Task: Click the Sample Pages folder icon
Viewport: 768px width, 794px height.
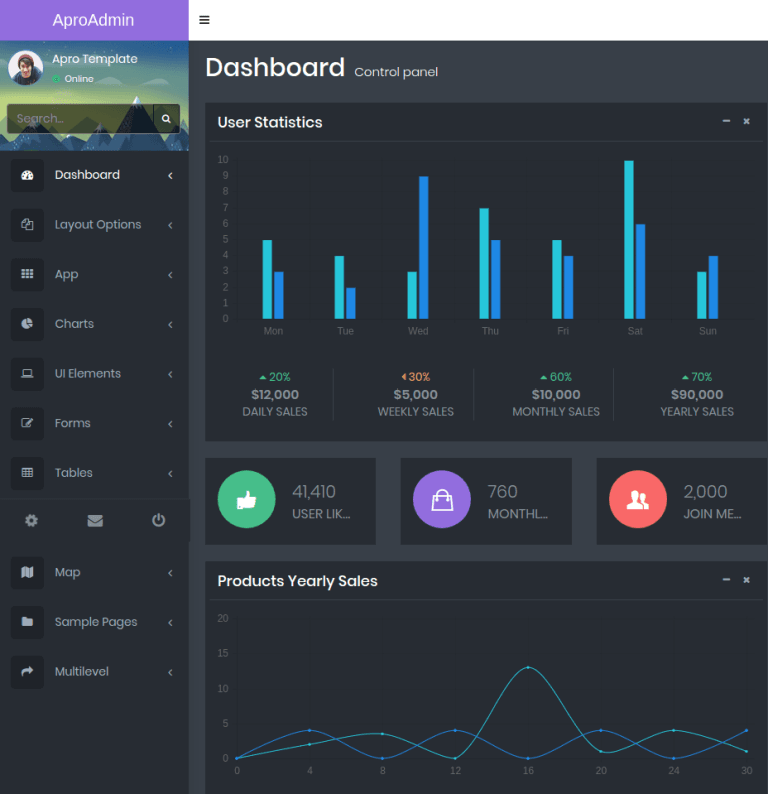Action: (x=27, y=622)
